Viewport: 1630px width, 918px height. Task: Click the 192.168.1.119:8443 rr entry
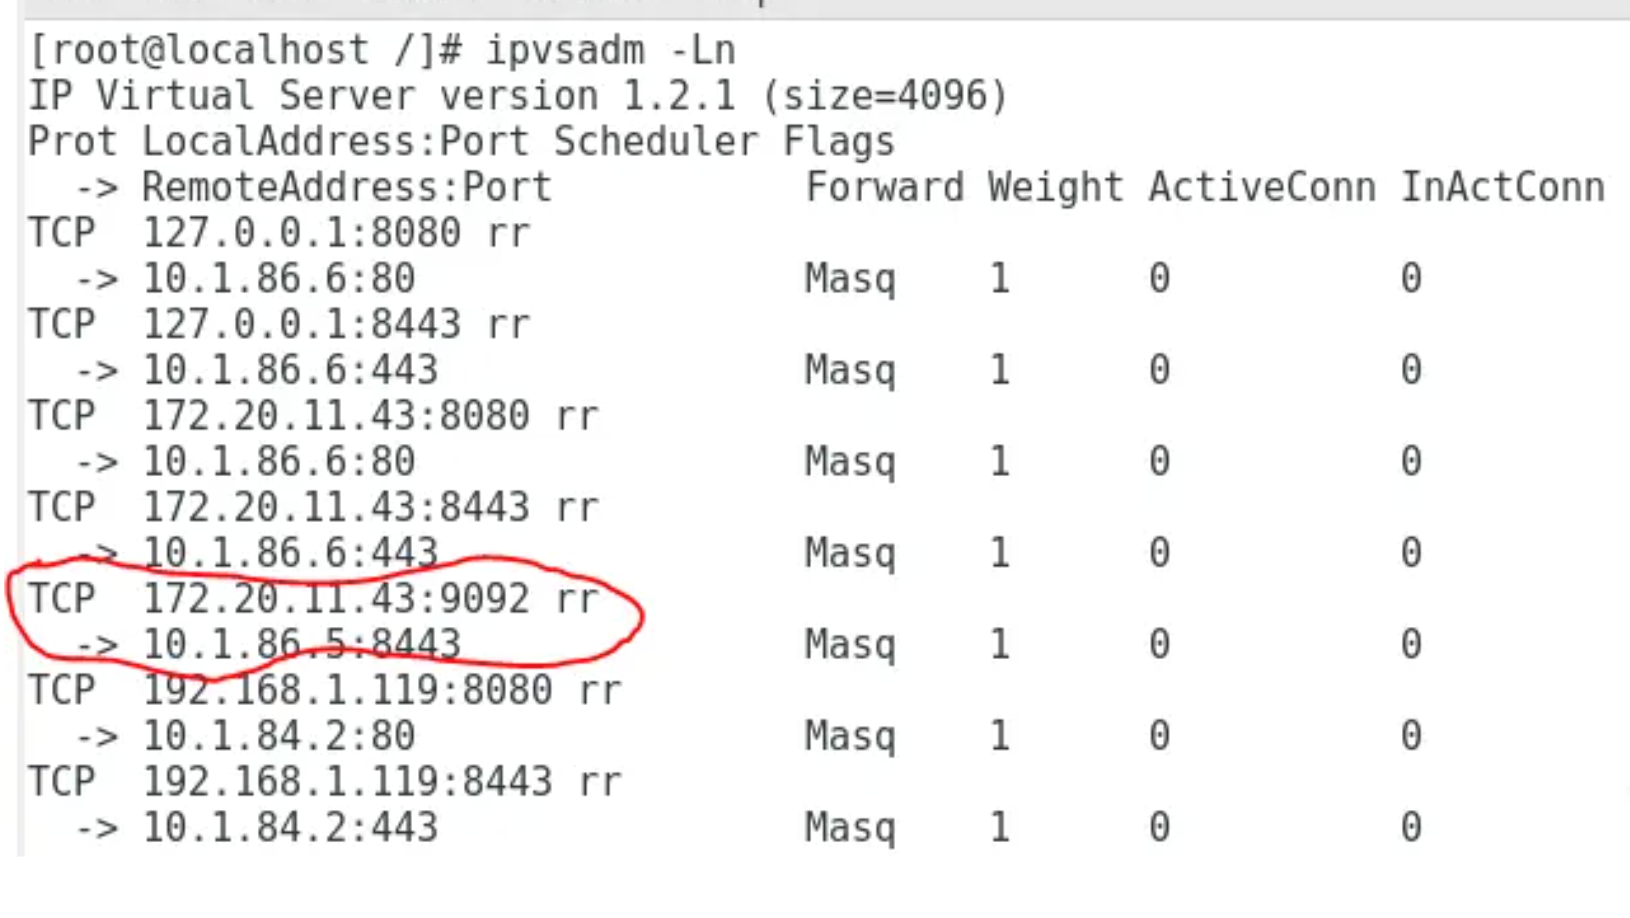pyautogui.click(x=382, y=782)
